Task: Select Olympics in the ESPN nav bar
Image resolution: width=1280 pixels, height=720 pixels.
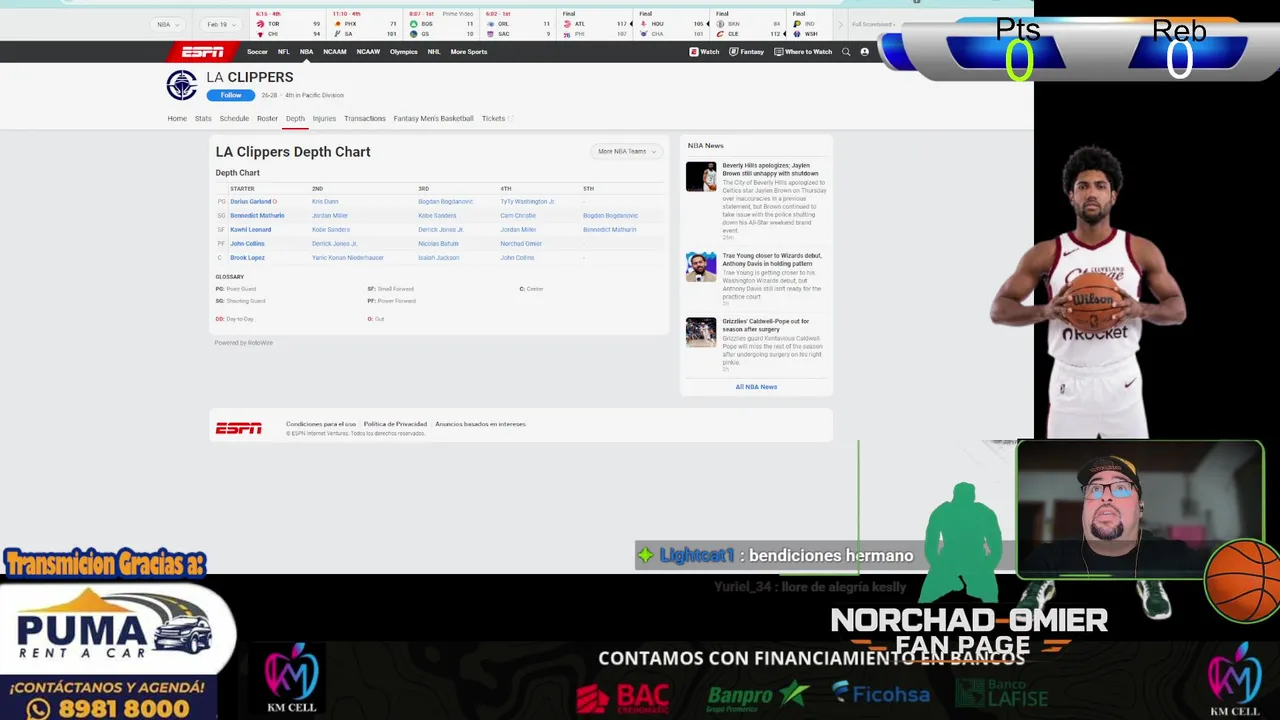Action: tap(404, 52)
